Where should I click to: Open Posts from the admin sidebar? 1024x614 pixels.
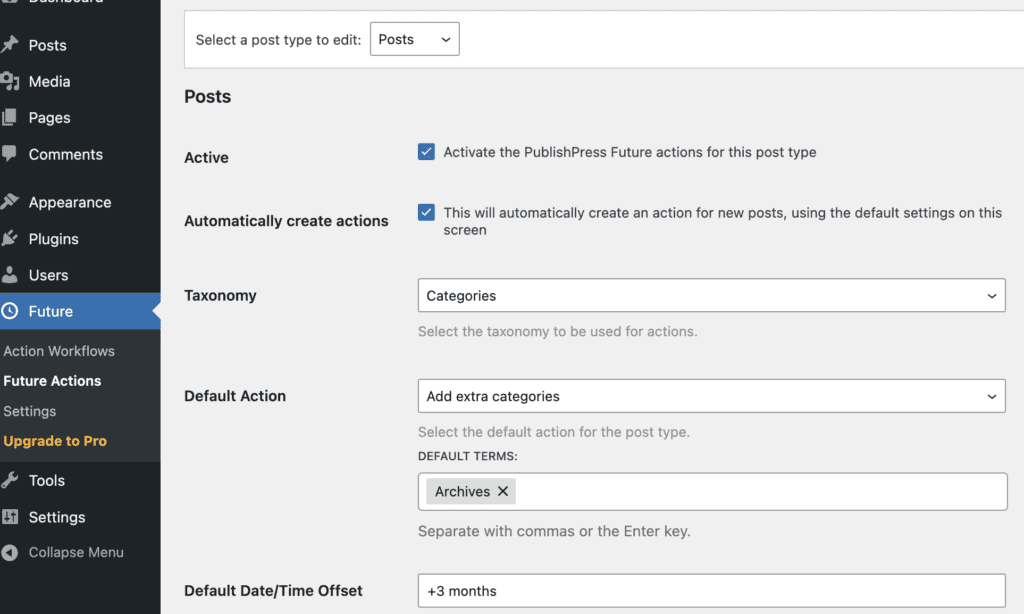tap(45, 44)
